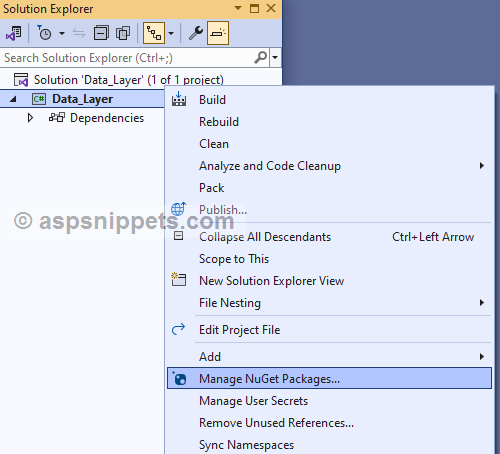
Task: Toggle Preview Selected Items button
Action: 218,33
